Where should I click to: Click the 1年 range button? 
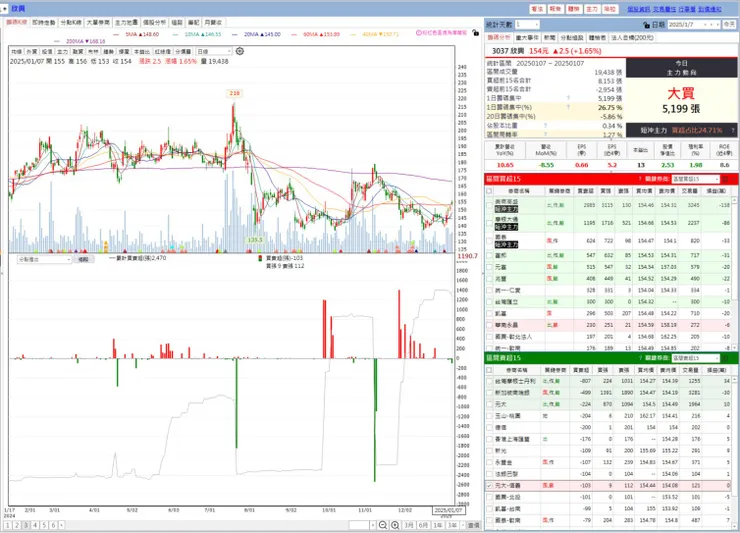pos(438,525)
